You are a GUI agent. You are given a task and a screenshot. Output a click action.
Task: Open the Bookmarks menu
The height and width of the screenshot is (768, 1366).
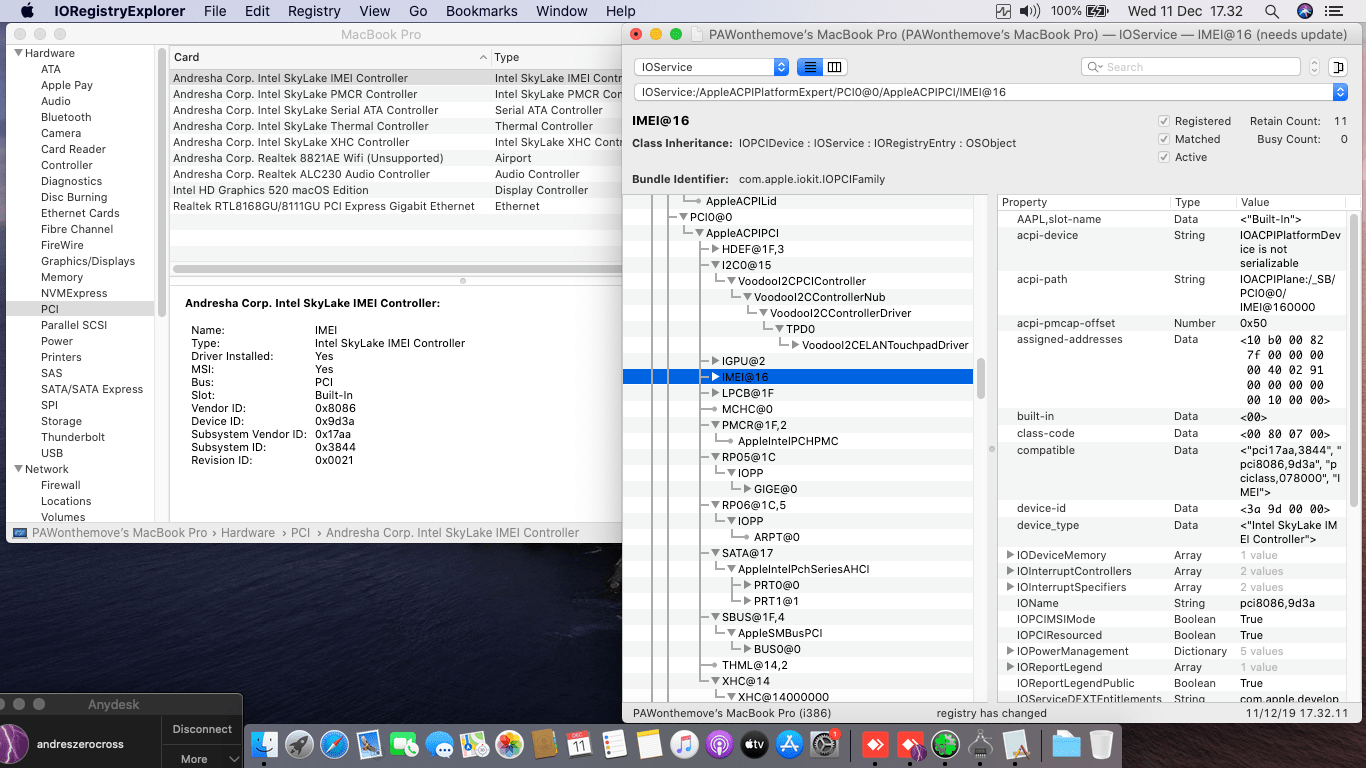pos(481,11)
